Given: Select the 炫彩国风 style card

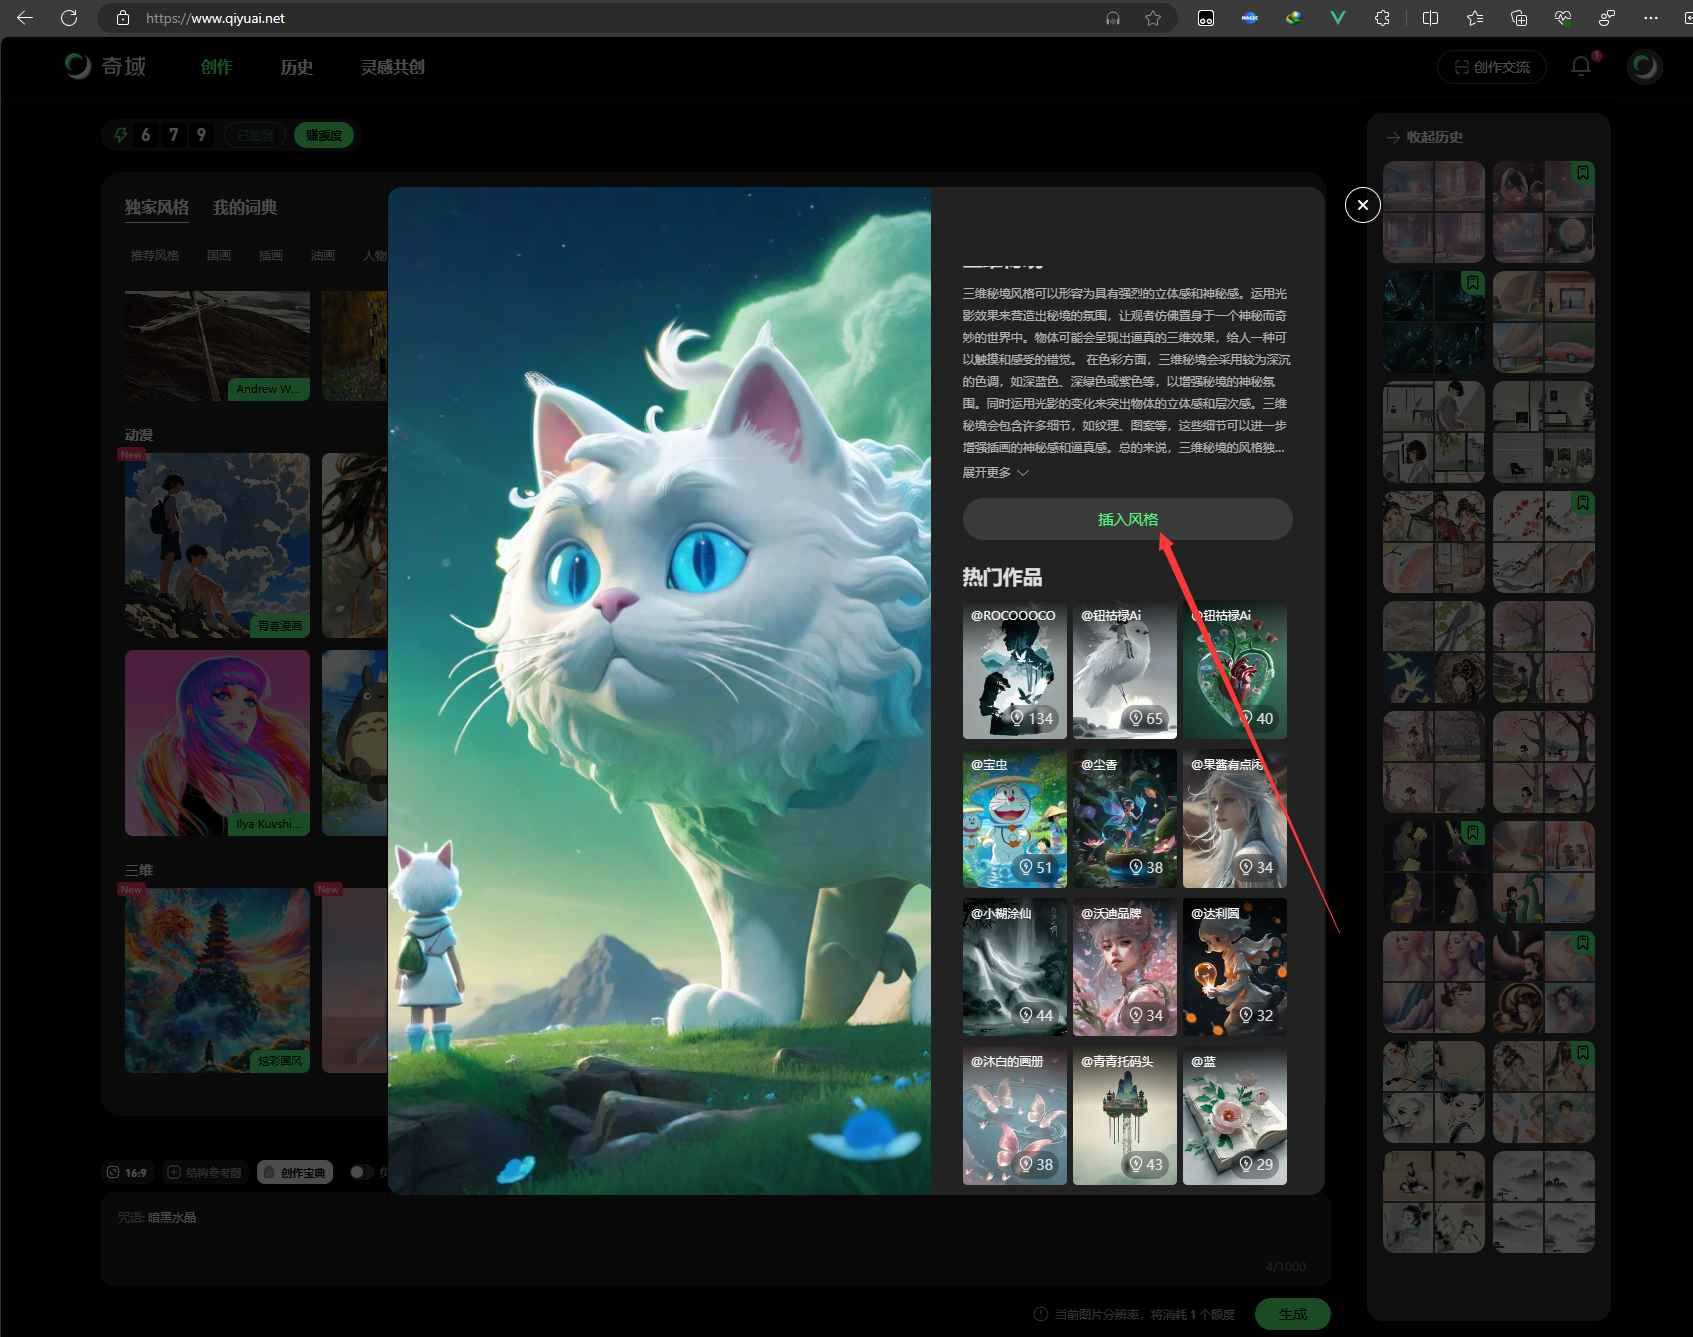Looking at the screenshot, I should 217,980.
